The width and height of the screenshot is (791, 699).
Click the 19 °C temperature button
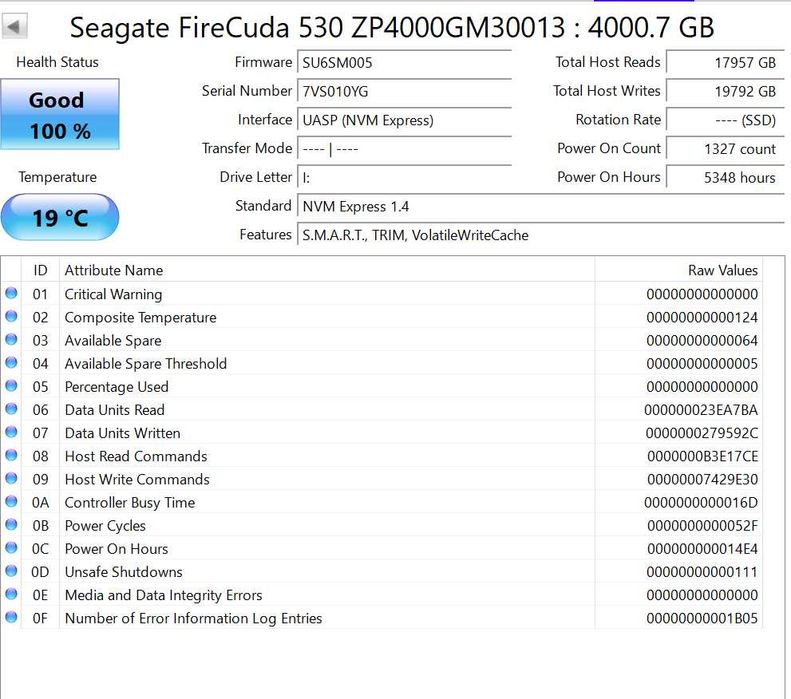tap(60, 217)
